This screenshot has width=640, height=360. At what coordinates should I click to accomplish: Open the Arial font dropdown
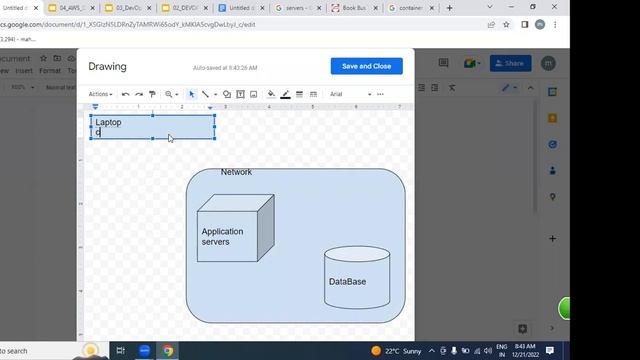click(x=350, y=94)
